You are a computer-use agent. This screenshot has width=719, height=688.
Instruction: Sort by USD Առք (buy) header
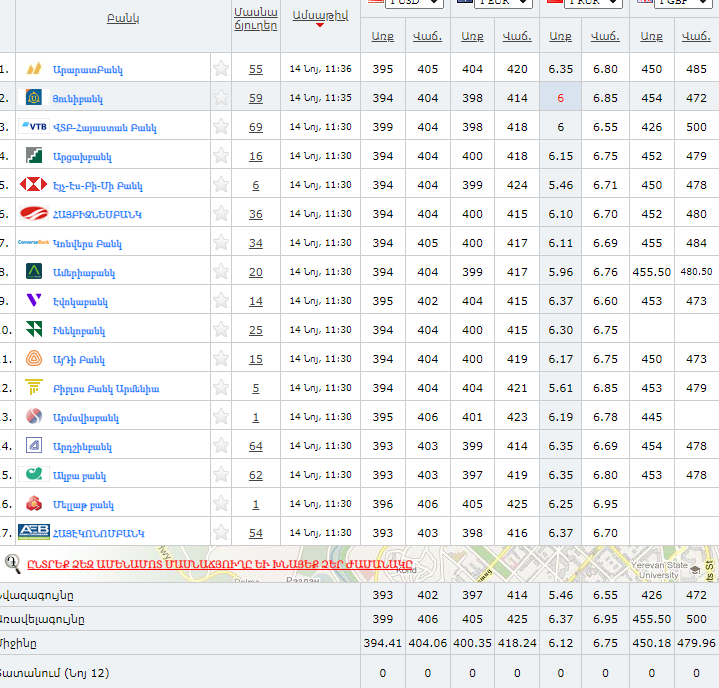tap(383, 36)
